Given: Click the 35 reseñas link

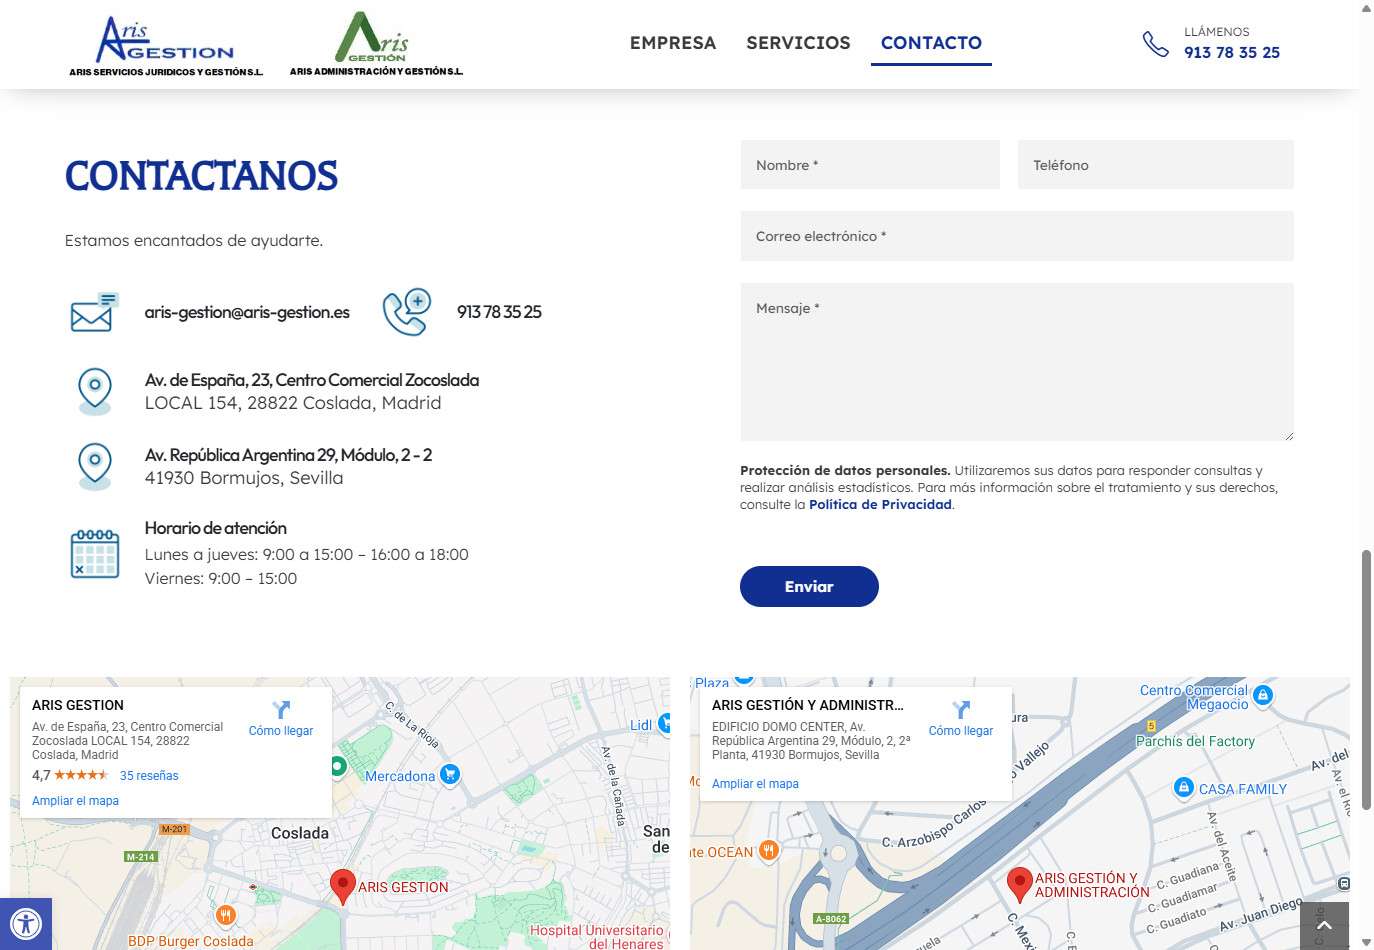Looking at the screenshot, I should click(149, 776).
